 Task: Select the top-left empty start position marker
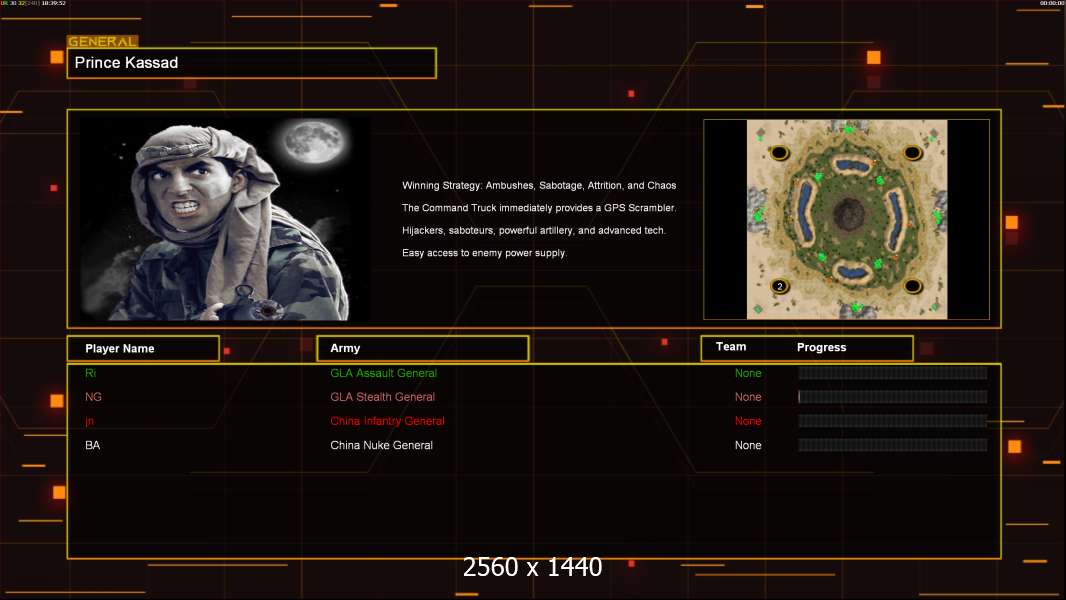tap(779, 152)
